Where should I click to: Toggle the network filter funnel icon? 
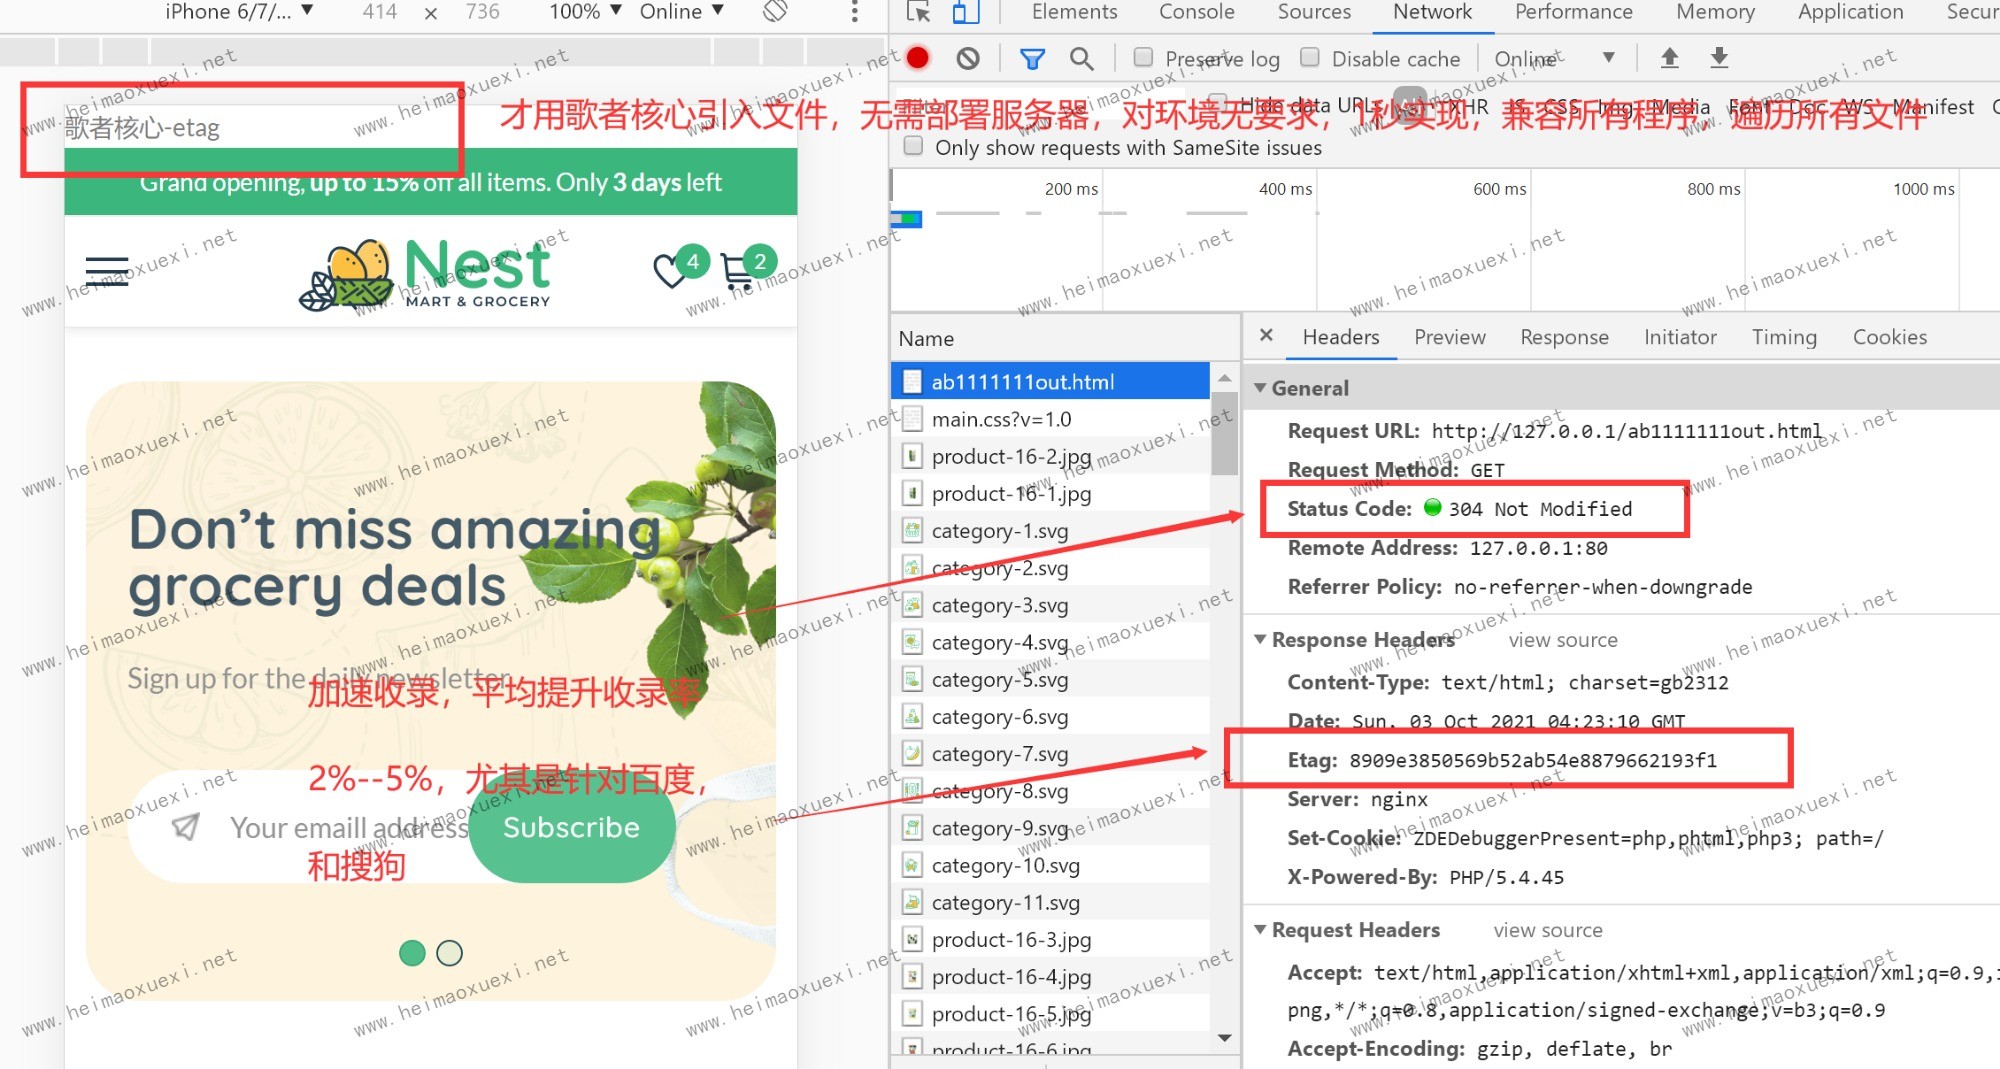[1032, 59]
